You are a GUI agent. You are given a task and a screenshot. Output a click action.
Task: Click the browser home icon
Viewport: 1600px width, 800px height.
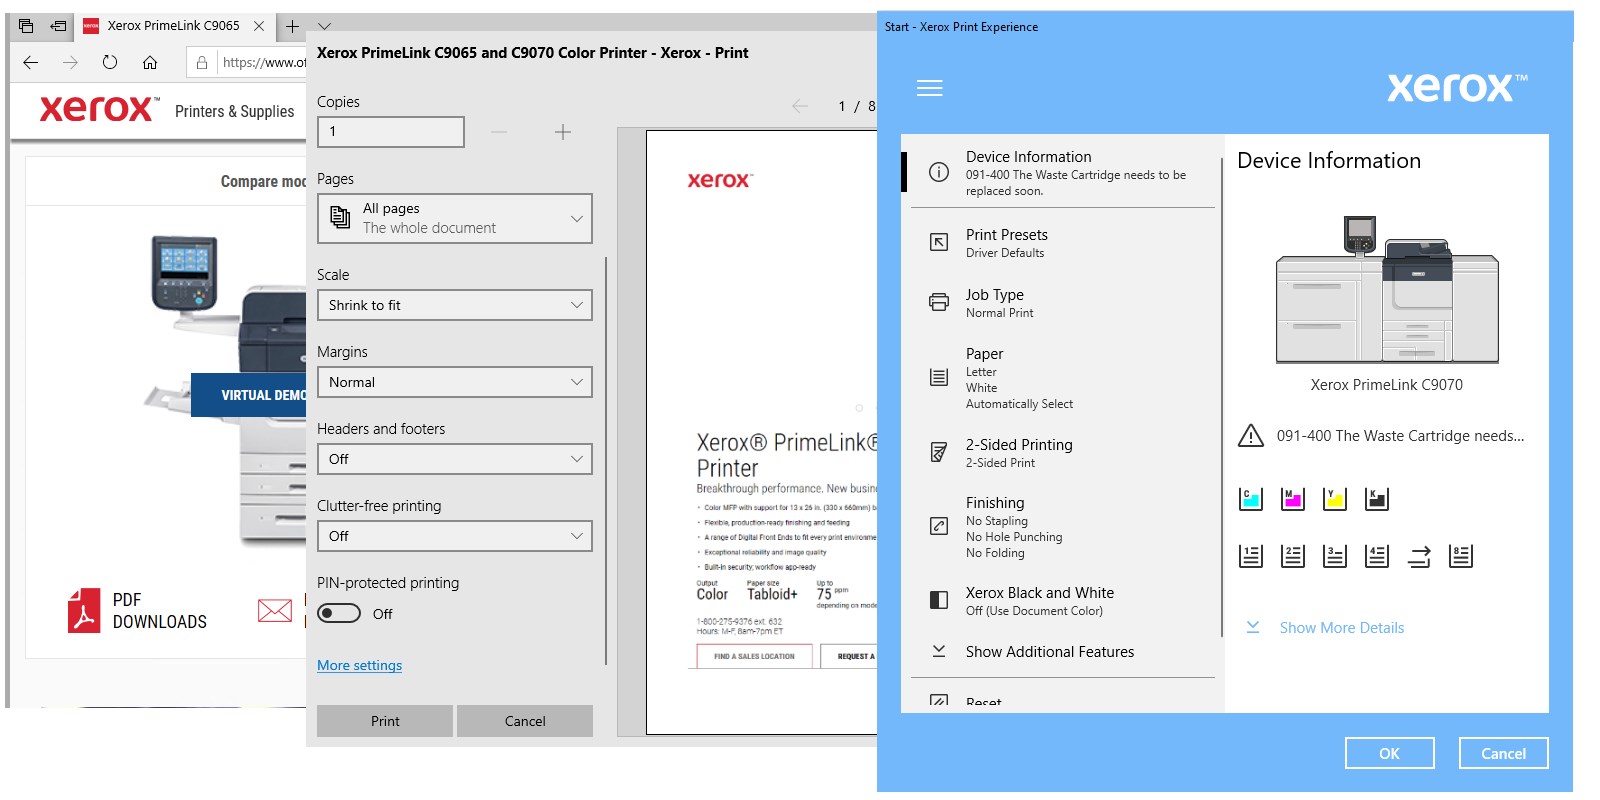point(150,62)
